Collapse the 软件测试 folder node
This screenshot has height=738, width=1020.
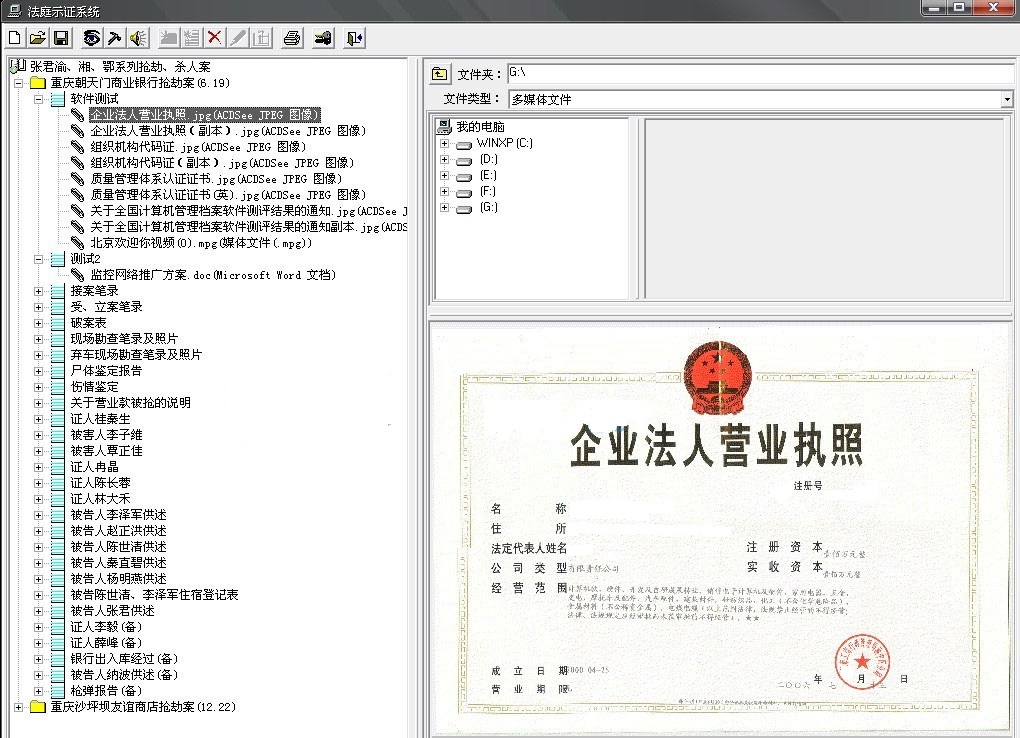(40, 99)
